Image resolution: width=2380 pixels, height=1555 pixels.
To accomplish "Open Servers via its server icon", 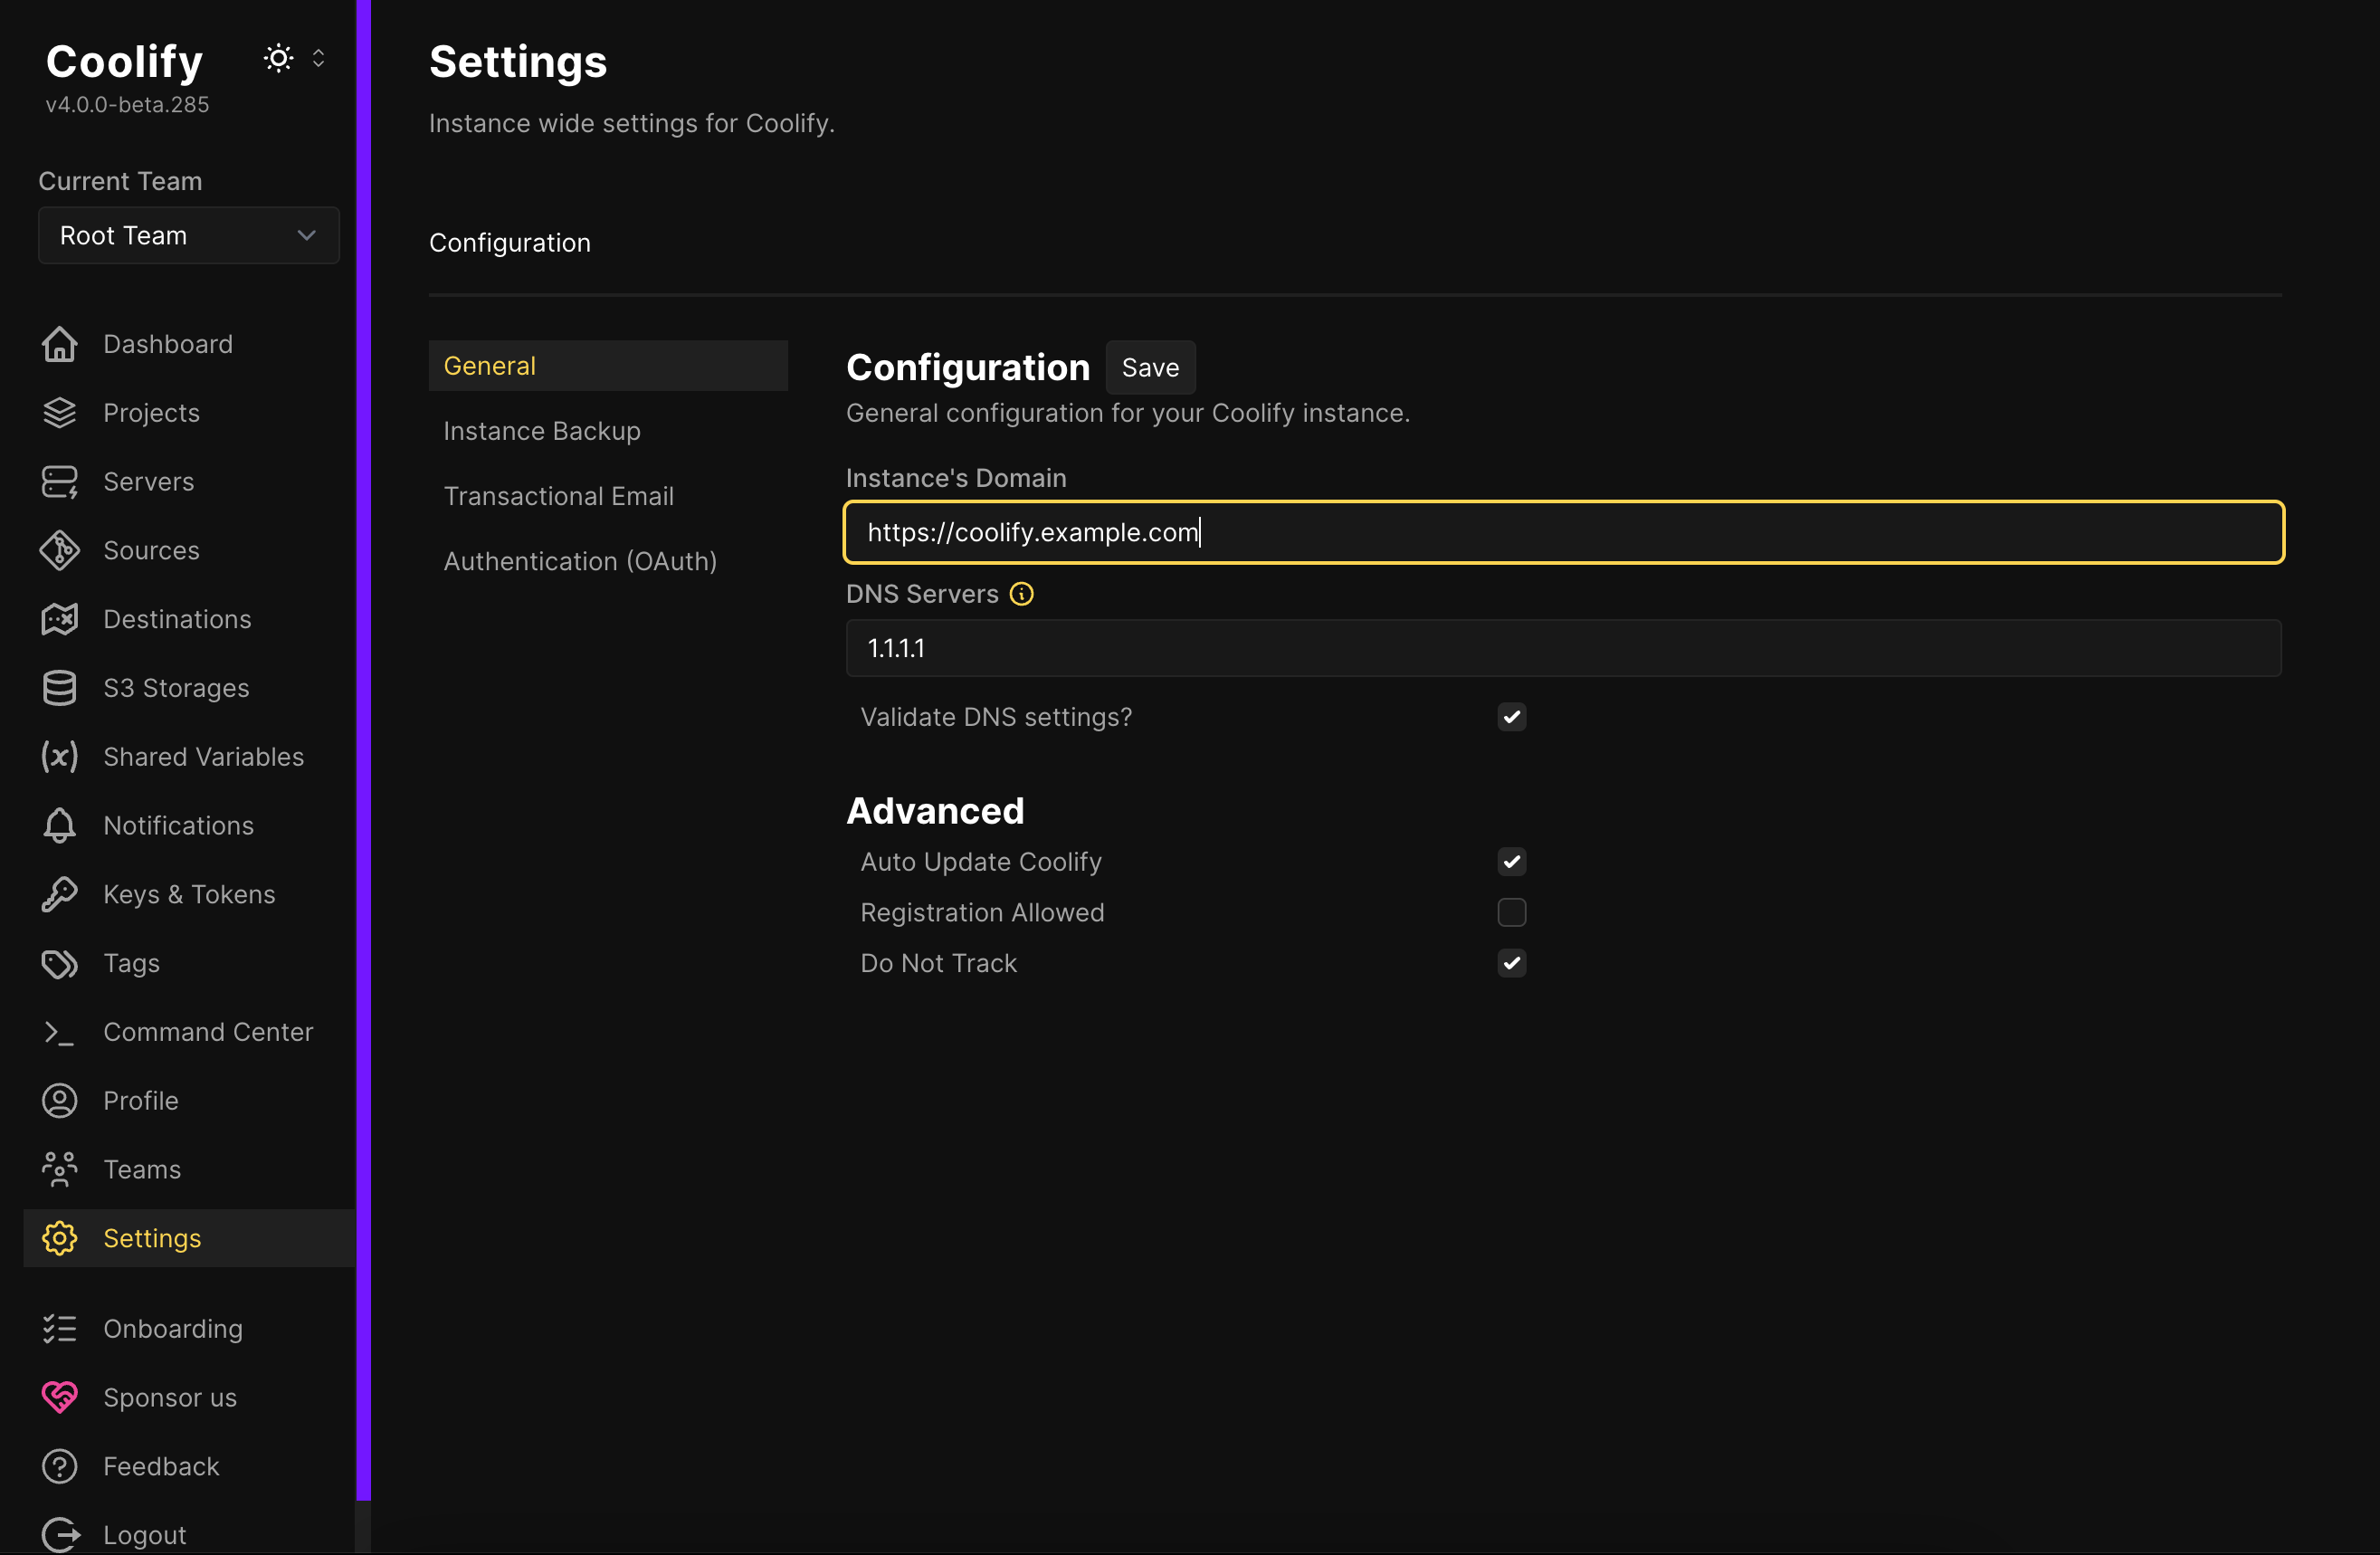I will pyautogui.click(x=59, y=482).
